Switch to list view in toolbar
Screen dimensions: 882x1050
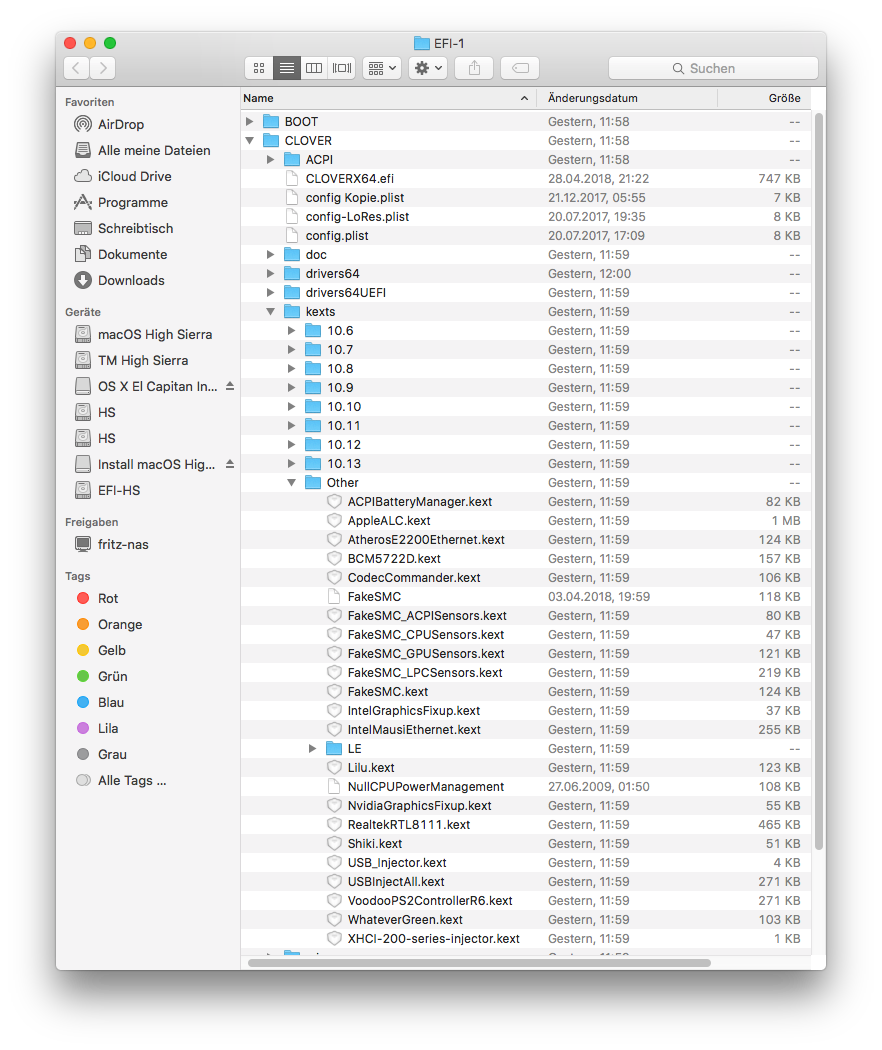click(287, 68)
